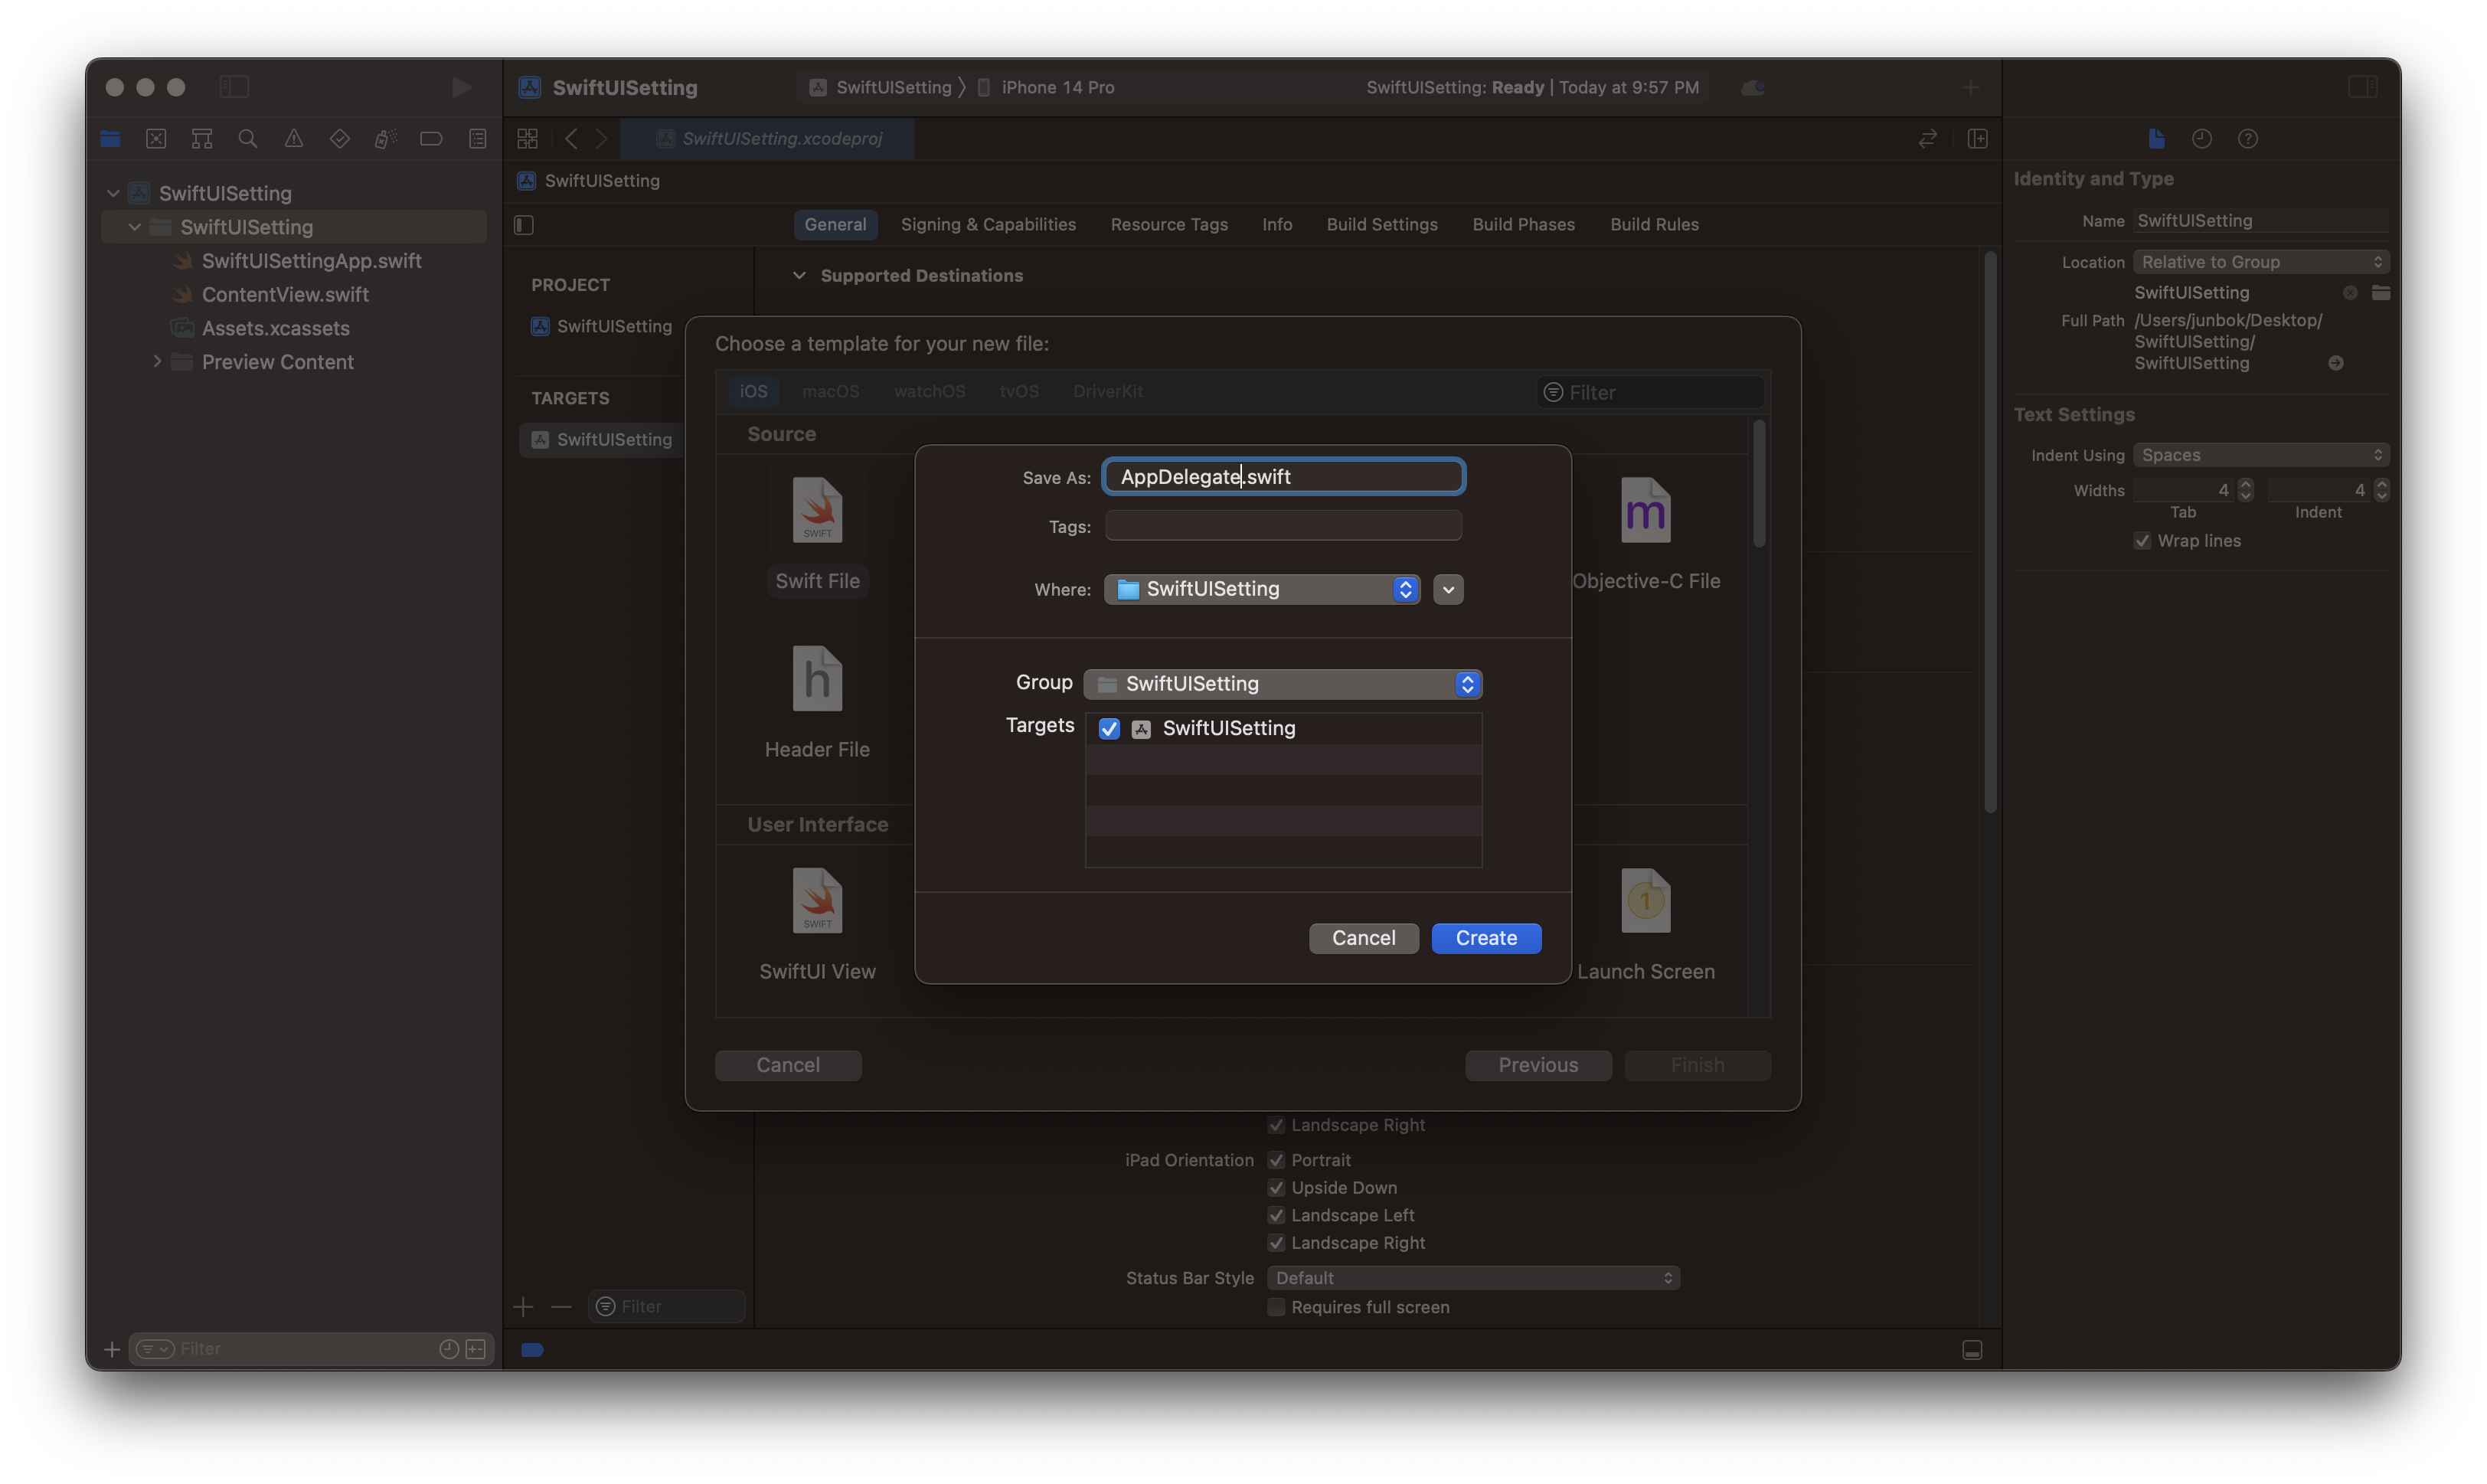Select the Objective-C File template icon
Screen dimensions: 2487x1484
pyautogui.click(x=1645, y=511)
